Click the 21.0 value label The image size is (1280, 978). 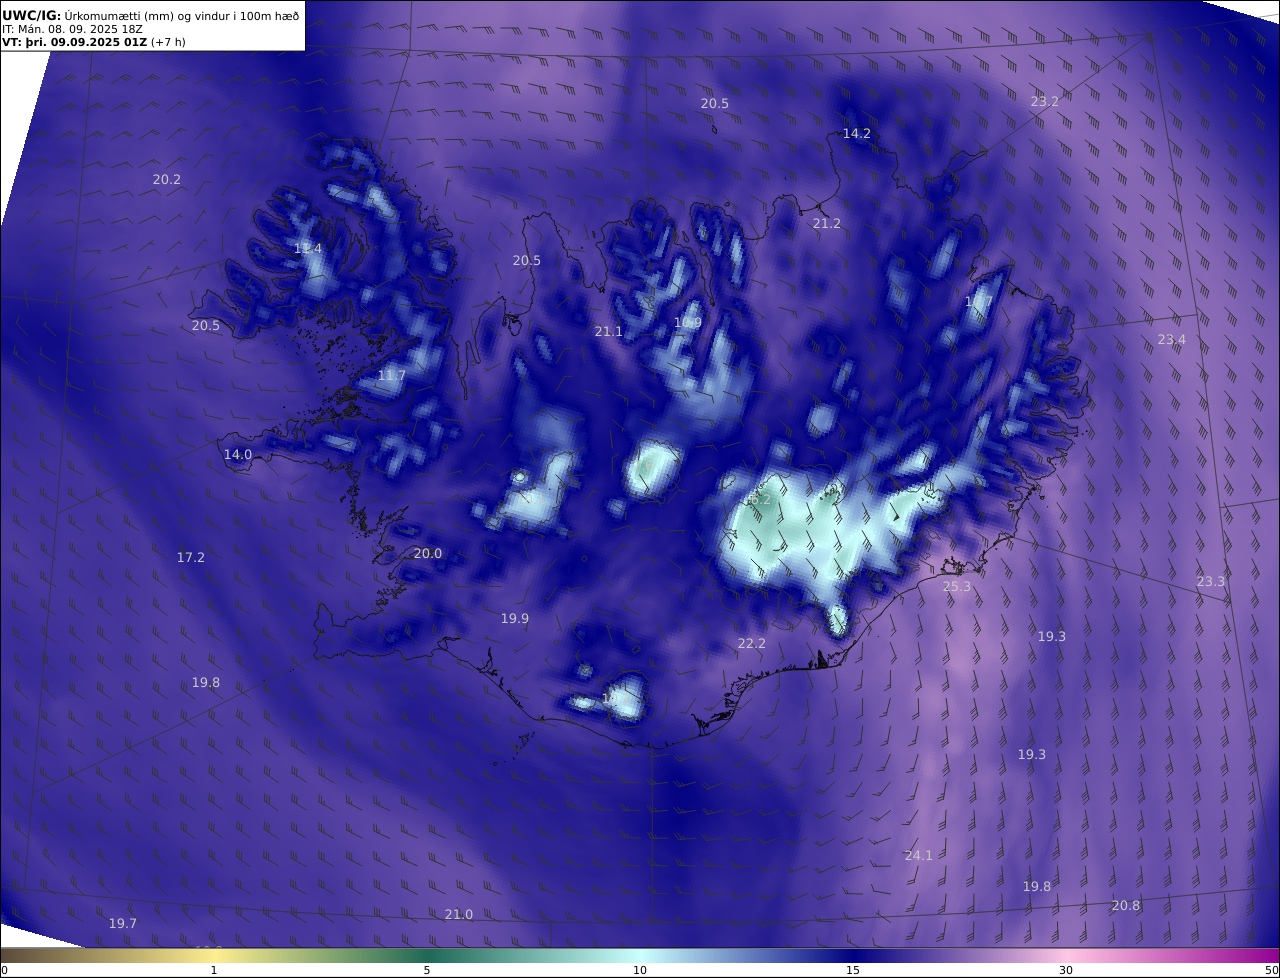458,915
